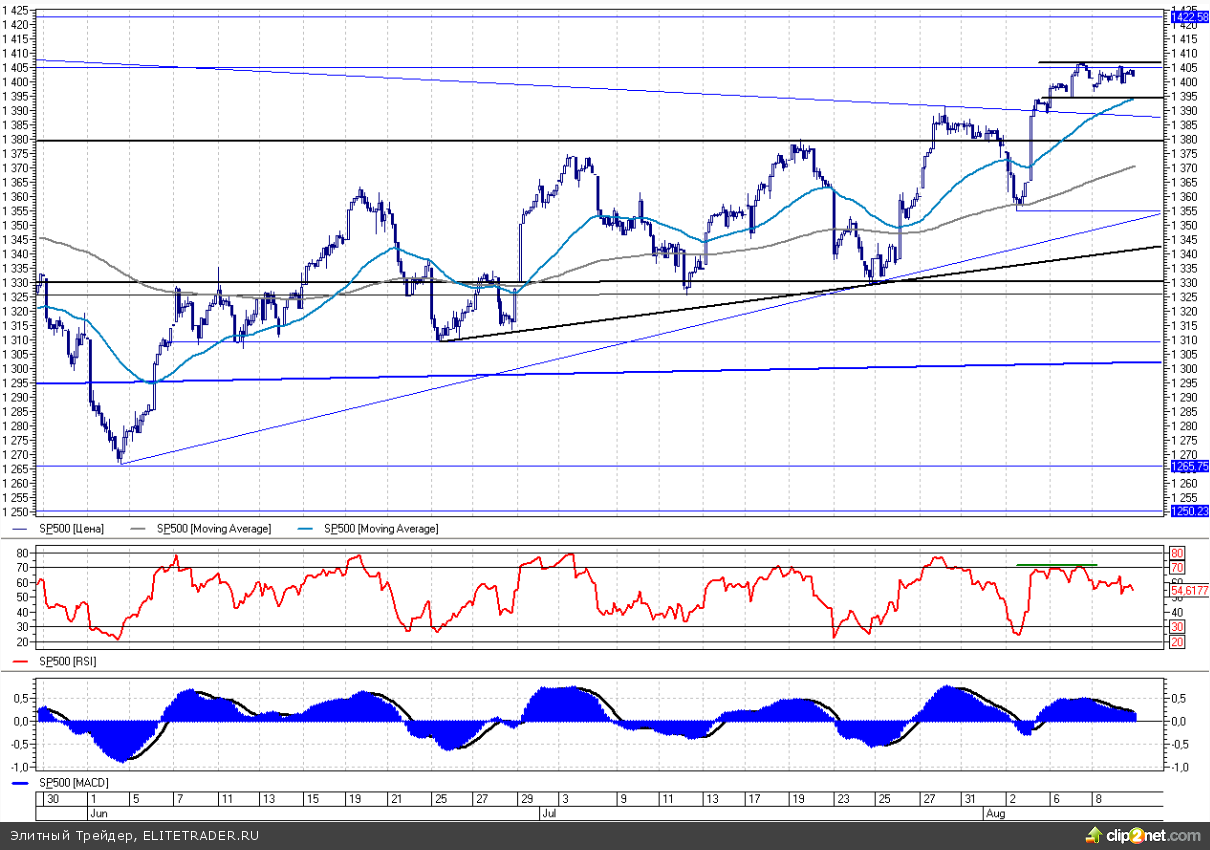Select the 1265.75 price level label
This screenshot has height=850, width=1210.
(x=1189, y=467)
